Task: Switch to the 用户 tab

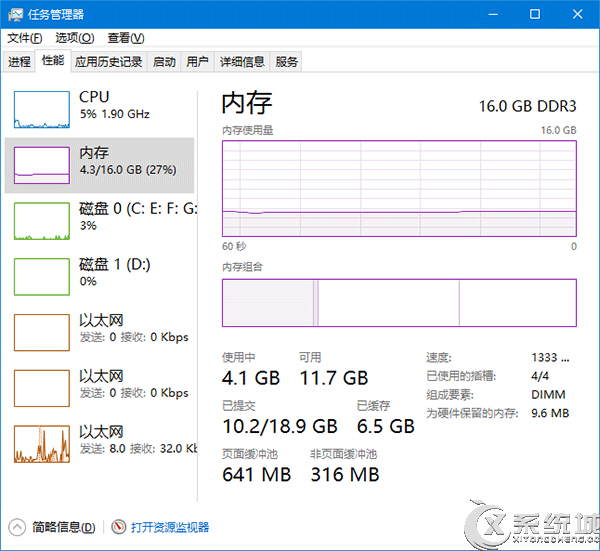Action: pos(197,62)
